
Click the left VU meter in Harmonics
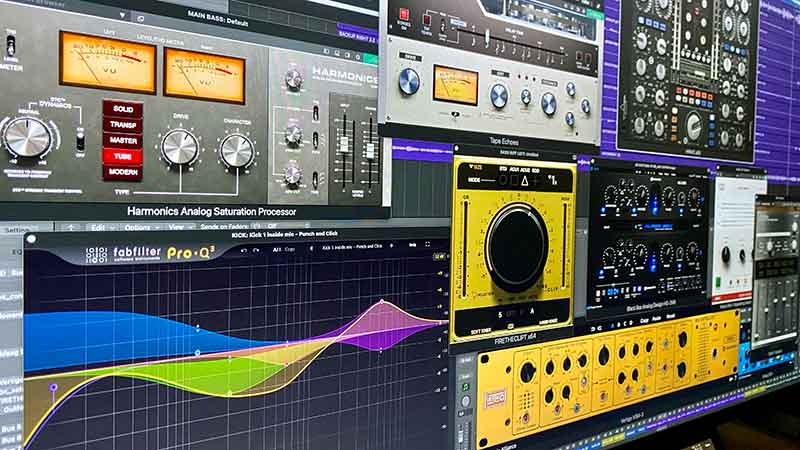[x=107, y=62]
